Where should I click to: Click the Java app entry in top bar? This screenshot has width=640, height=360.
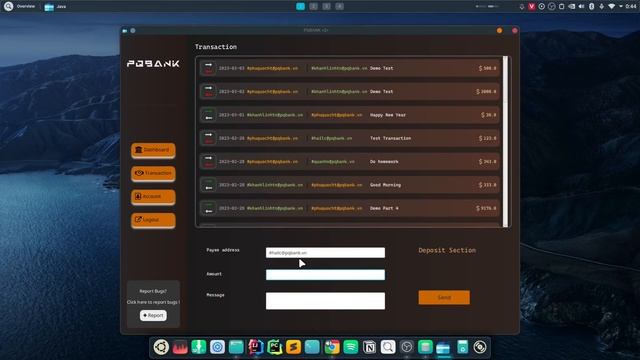pyautogui.click(x=55, y=7)
